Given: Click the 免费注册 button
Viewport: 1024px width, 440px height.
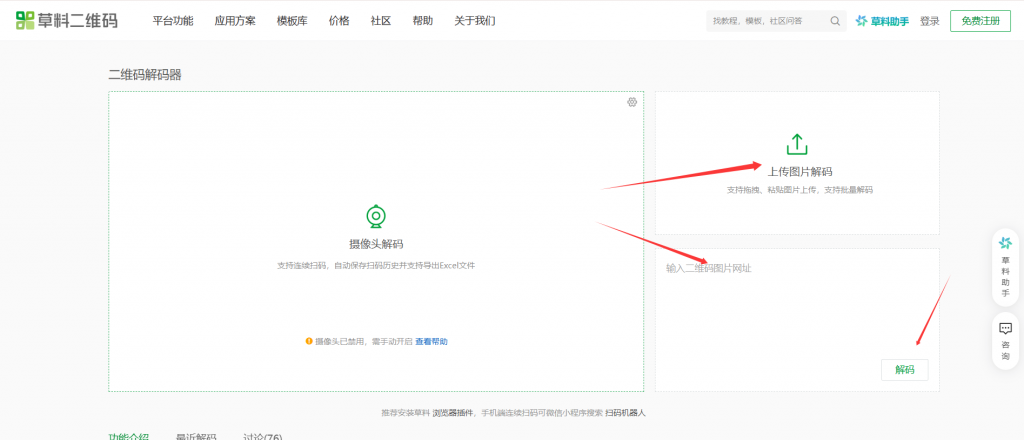Looking at the screenshot, I should pyautogui.click(x=980, y=21).
